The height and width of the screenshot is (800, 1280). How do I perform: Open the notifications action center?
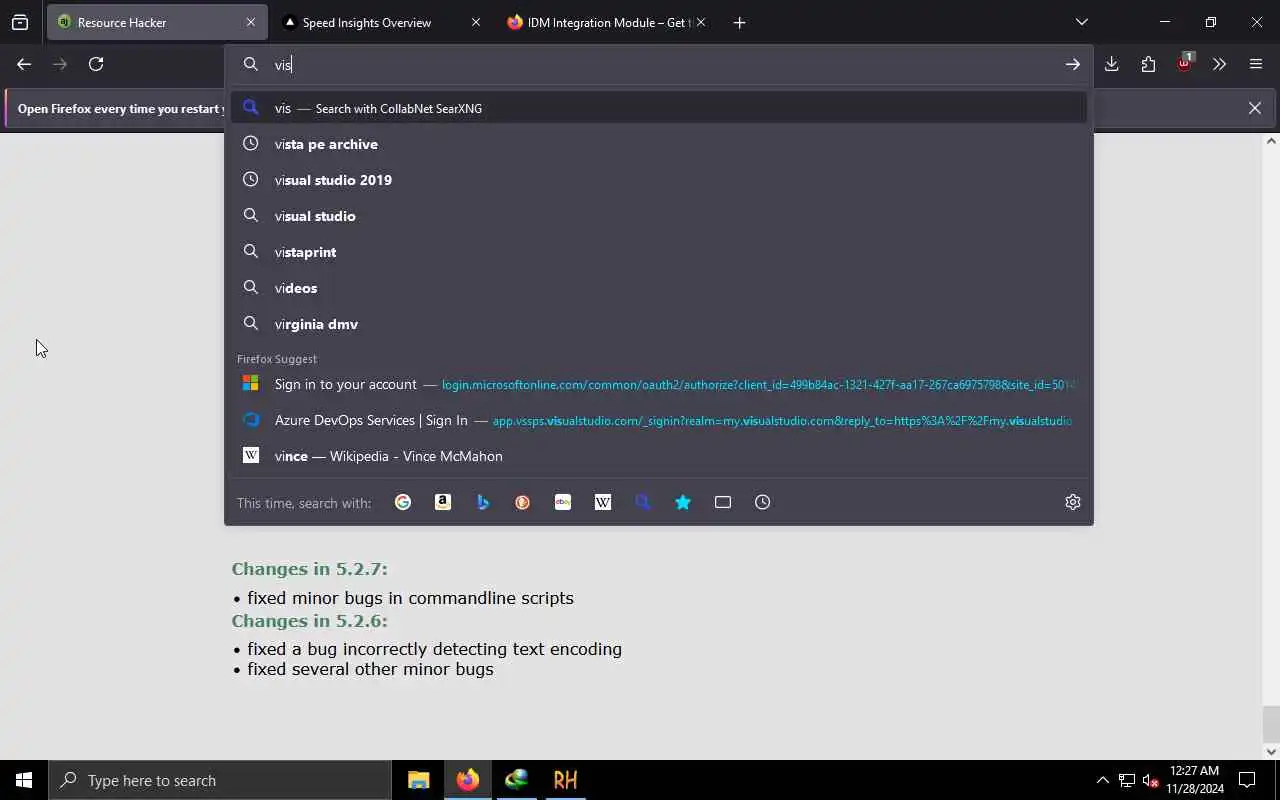pos(1247,780)
